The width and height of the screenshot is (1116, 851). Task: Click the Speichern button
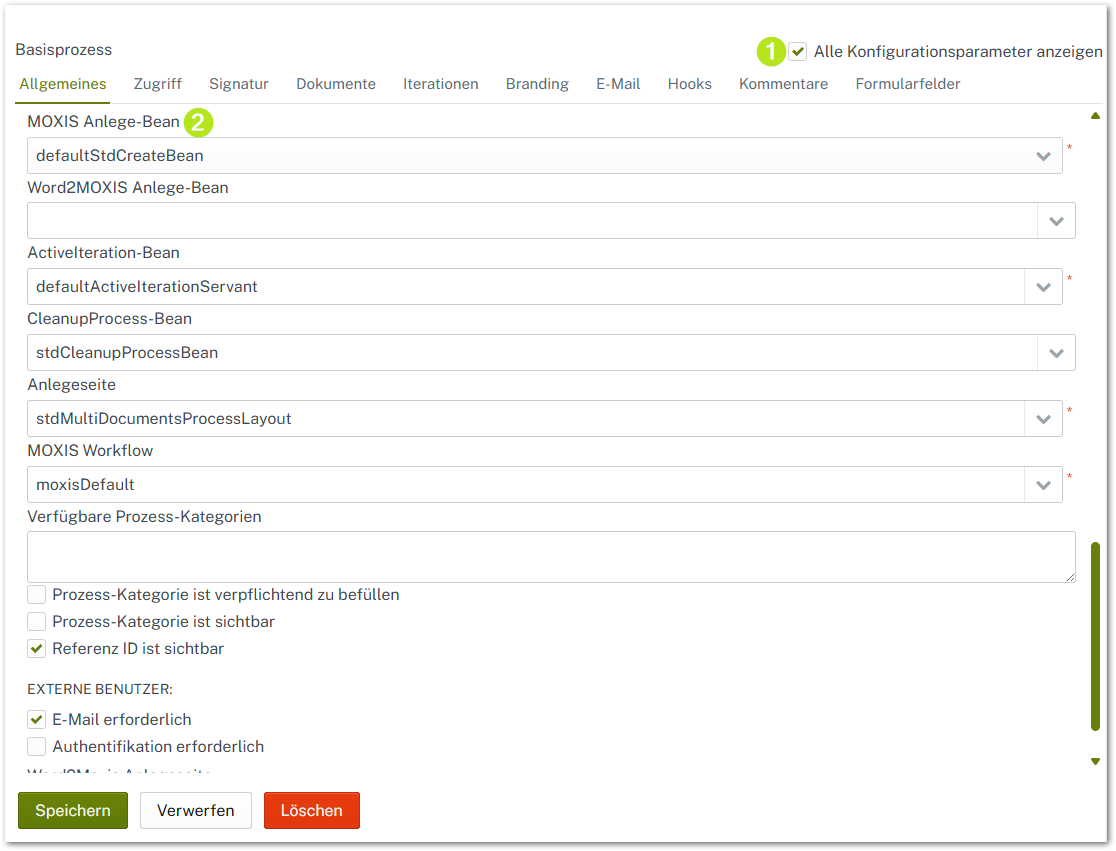pos(73,810)
